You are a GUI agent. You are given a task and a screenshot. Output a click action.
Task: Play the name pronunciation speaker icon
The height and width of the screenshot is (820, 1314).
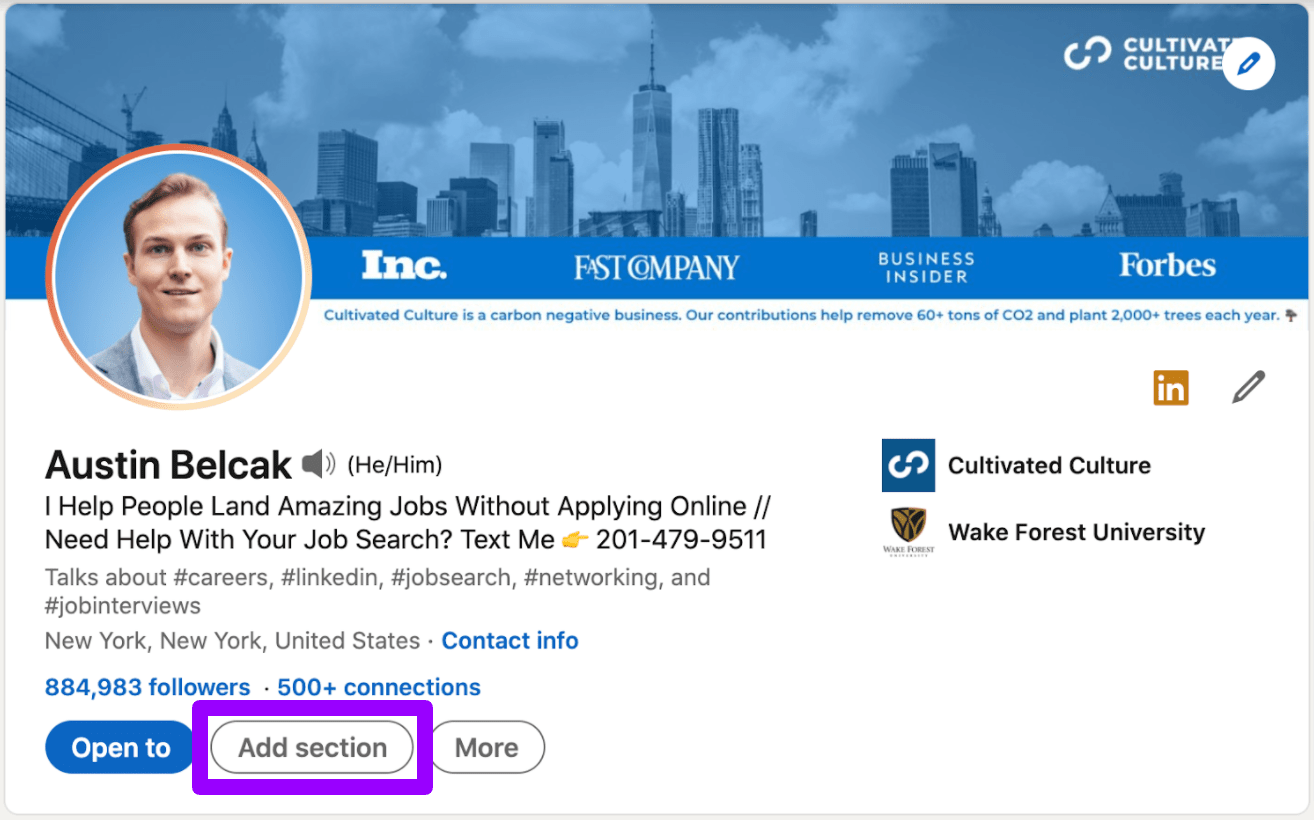click(319, 465)
